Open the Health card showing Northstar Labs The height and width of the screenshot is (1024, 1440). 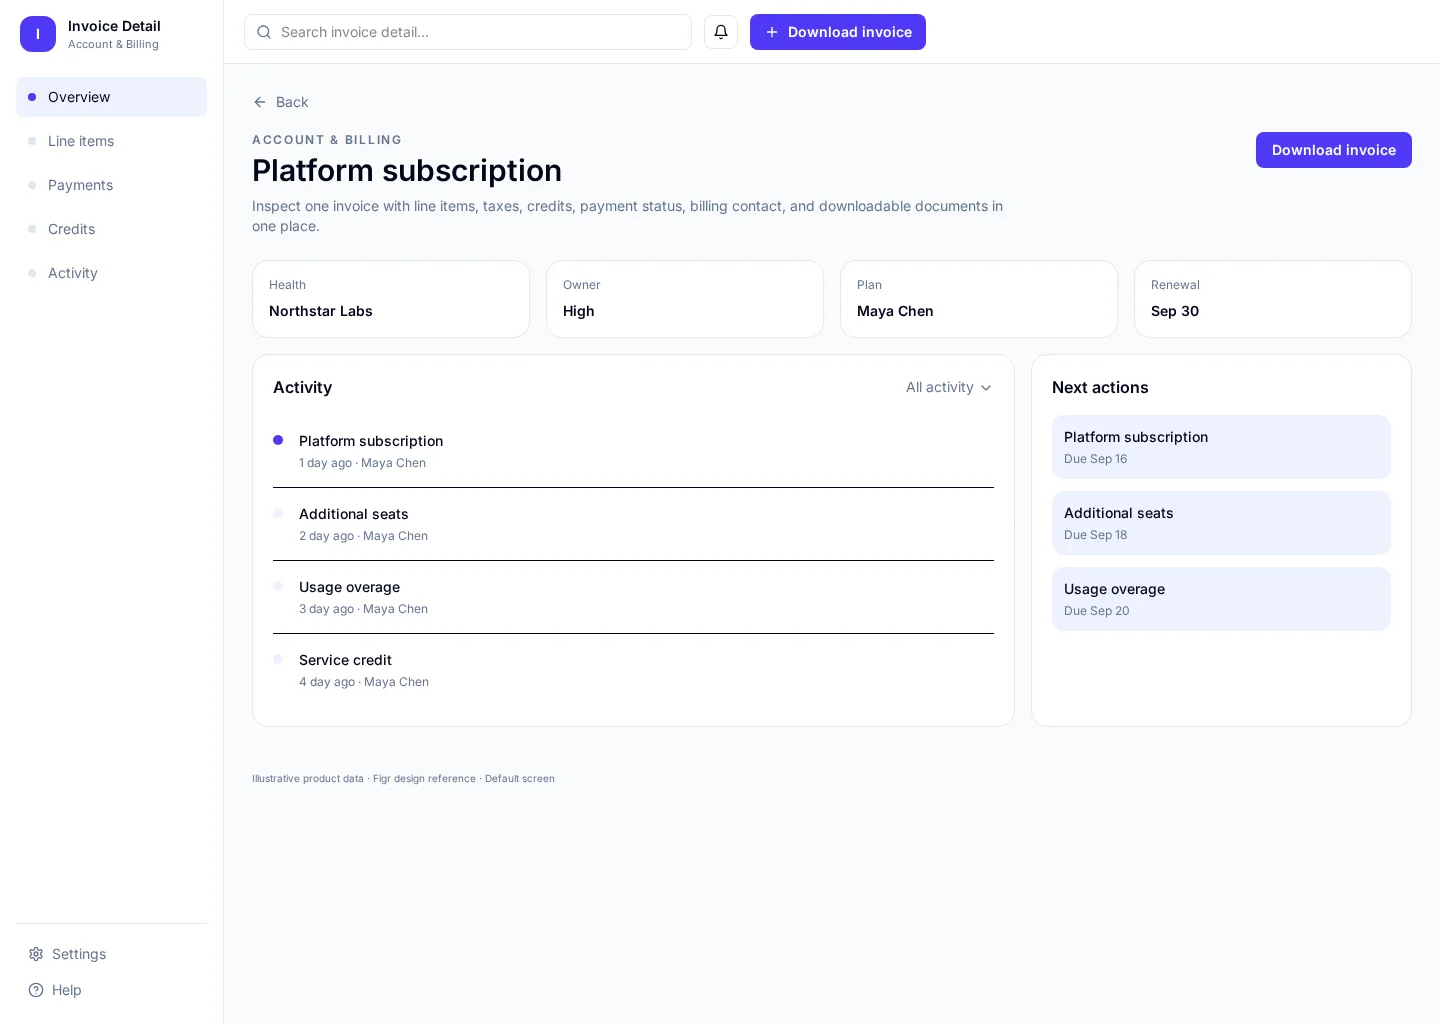click(391, 299)
